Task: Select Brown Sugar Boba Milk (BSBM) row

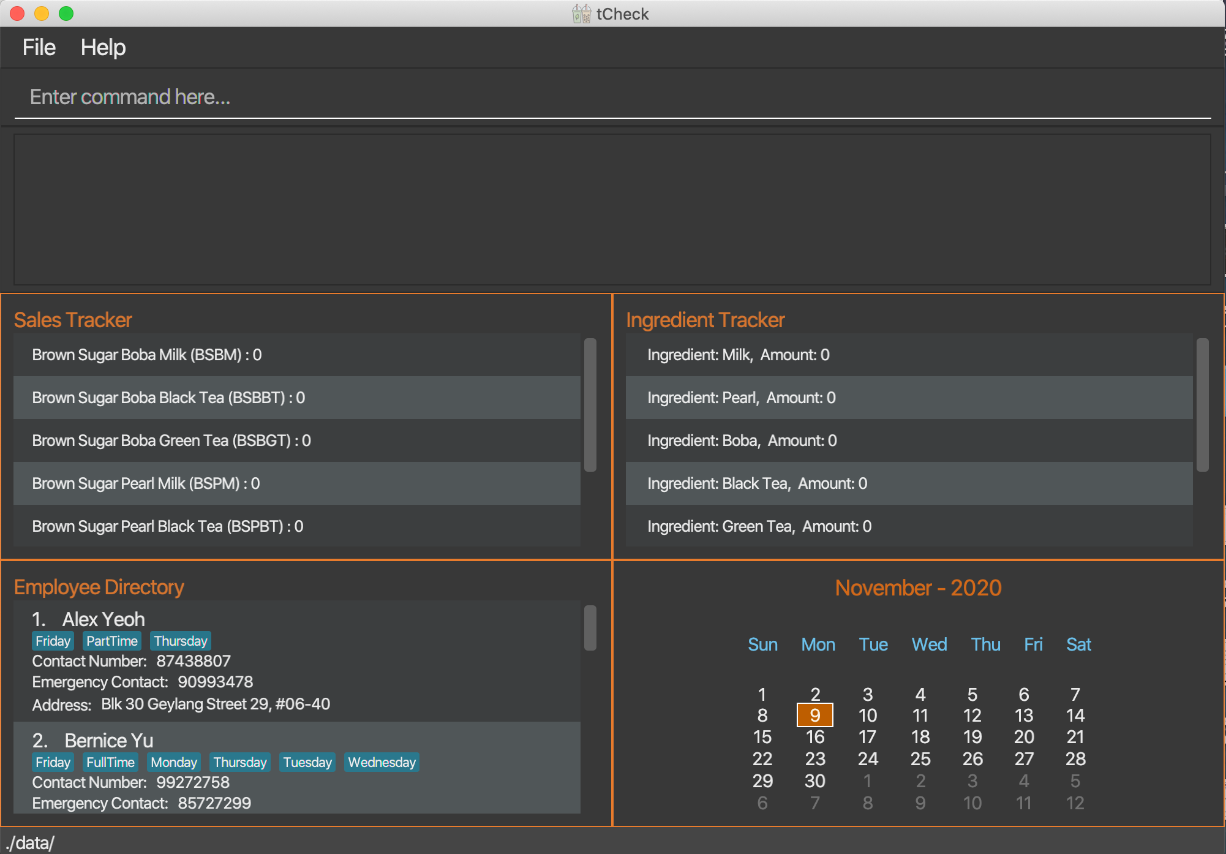Action: point(297,355)
